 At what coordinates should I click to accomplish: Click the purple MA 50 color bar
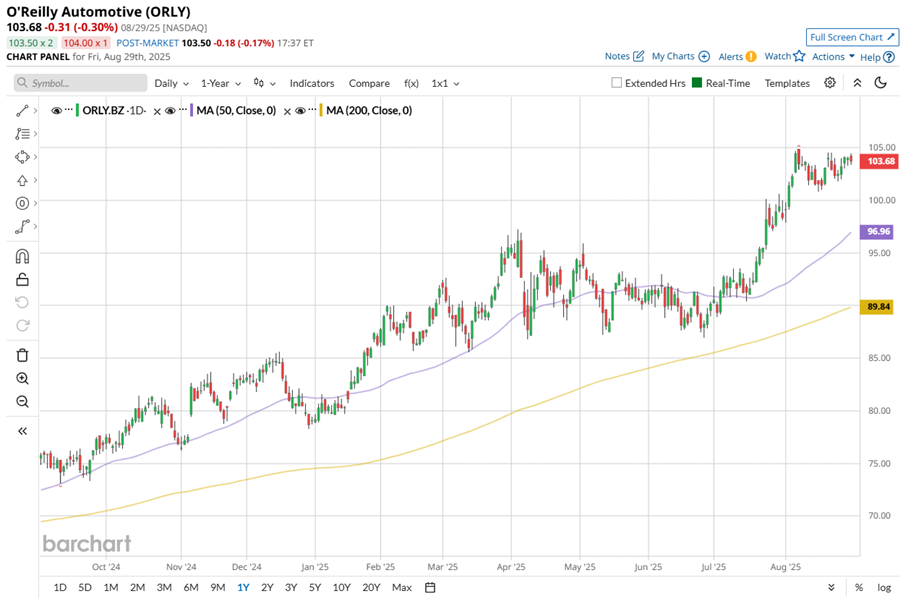[x=191, y=110]
